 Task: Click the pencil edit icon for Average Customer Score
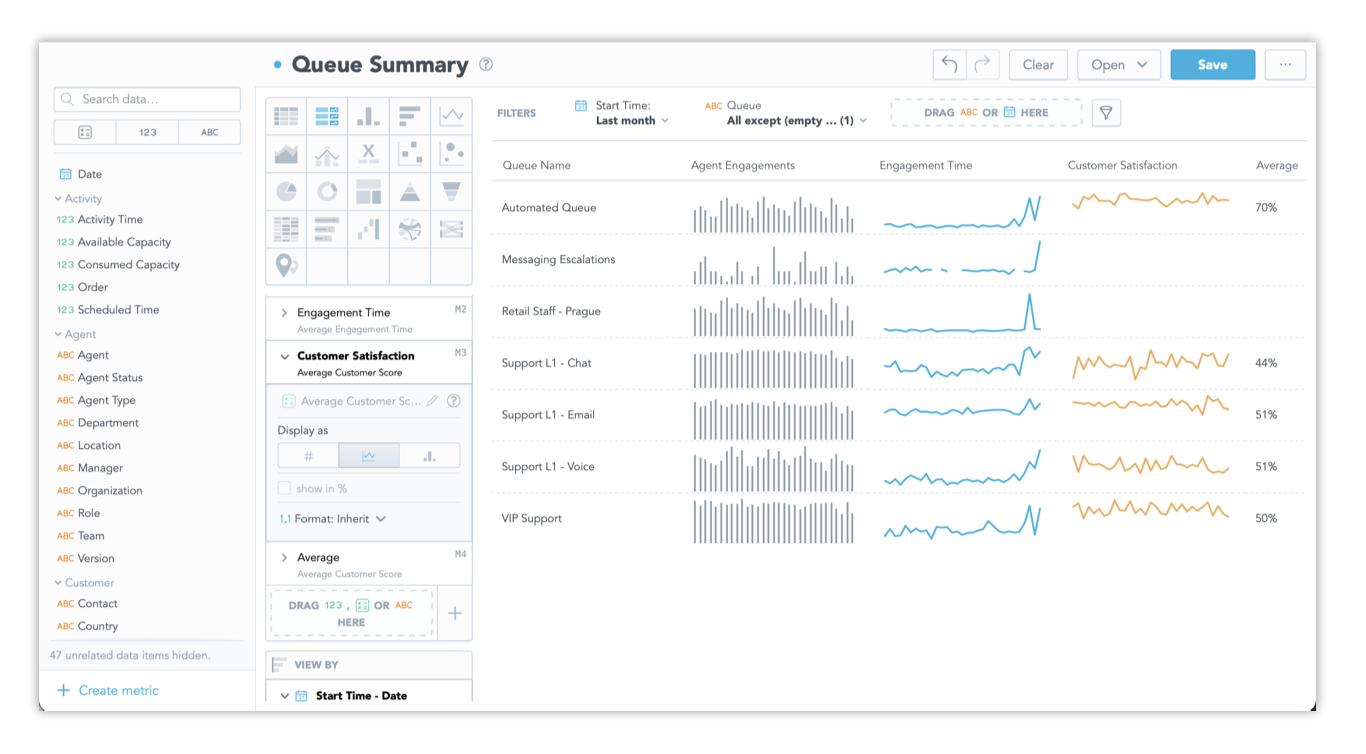click(x=432, y=401)
